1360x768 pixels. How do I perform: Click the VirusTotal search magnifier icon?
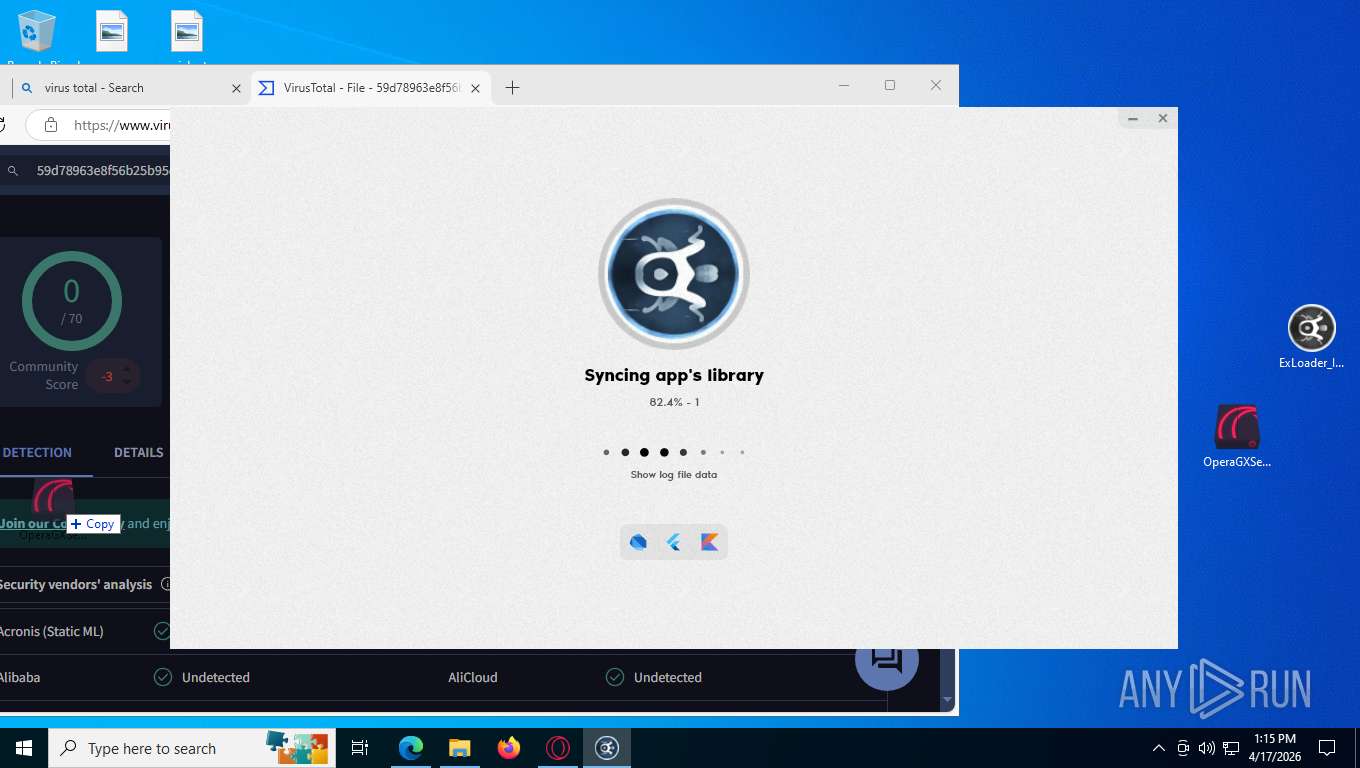13,171
